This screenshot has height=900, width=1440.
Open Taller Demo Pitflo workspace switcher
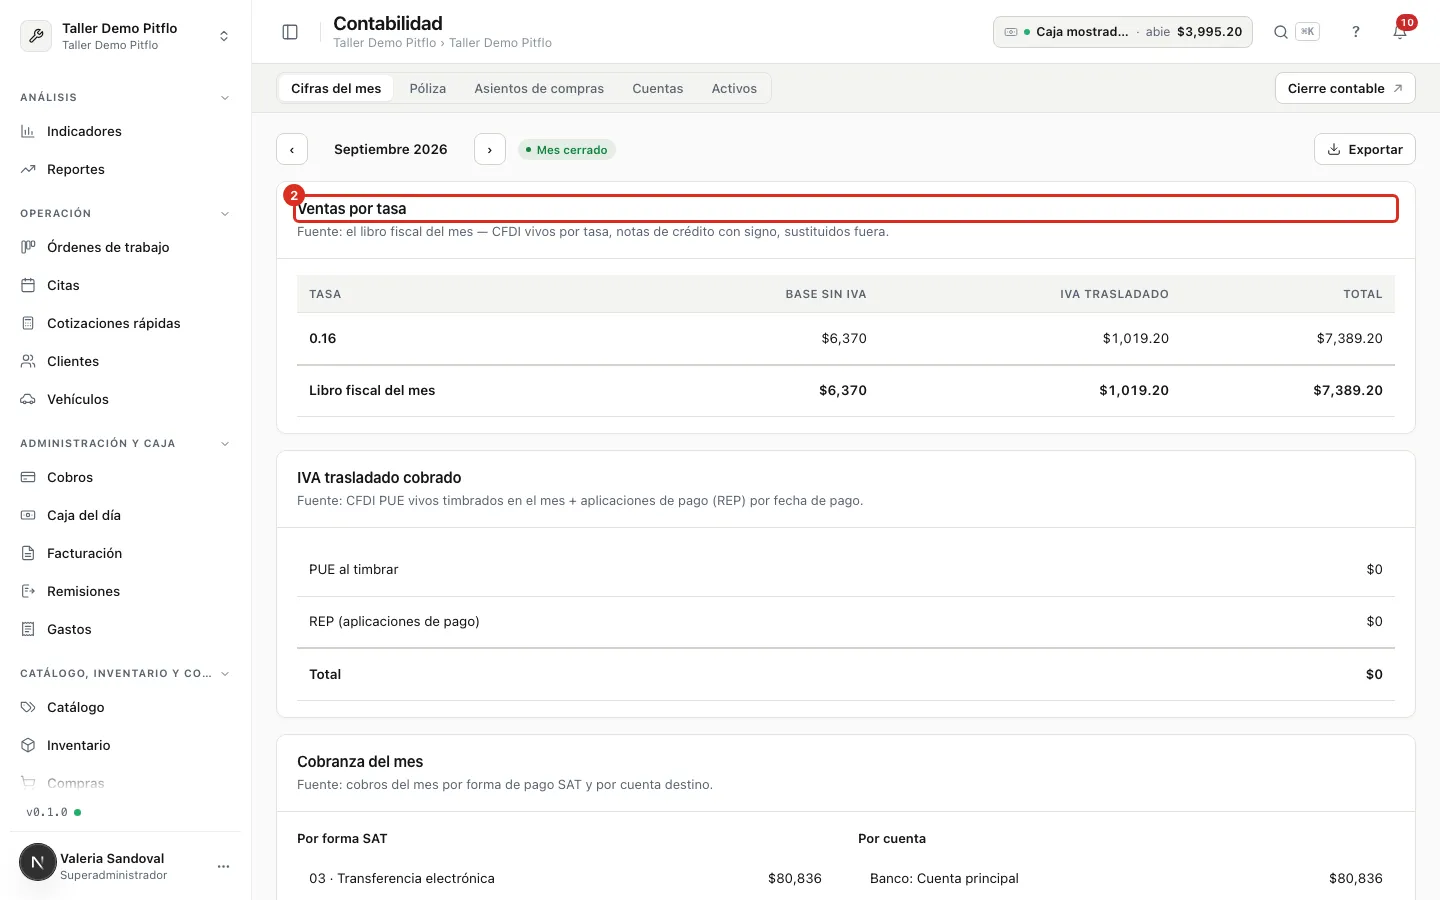coord(125,36)
